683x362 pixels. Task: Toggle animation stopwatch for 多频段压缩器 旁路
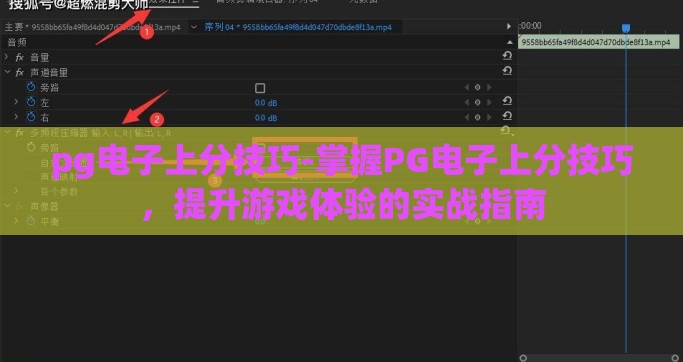click(x=31, y=147)
